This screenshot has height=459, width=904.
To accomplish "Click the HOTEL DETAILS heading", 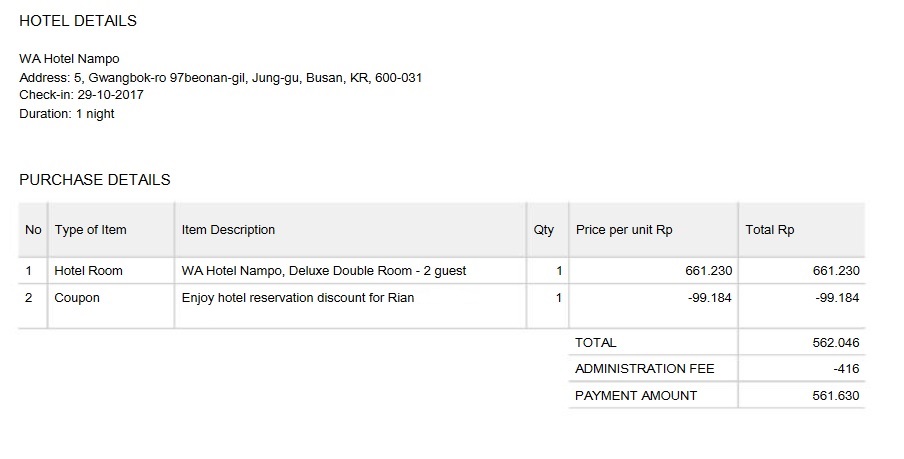I will (78, 21).
